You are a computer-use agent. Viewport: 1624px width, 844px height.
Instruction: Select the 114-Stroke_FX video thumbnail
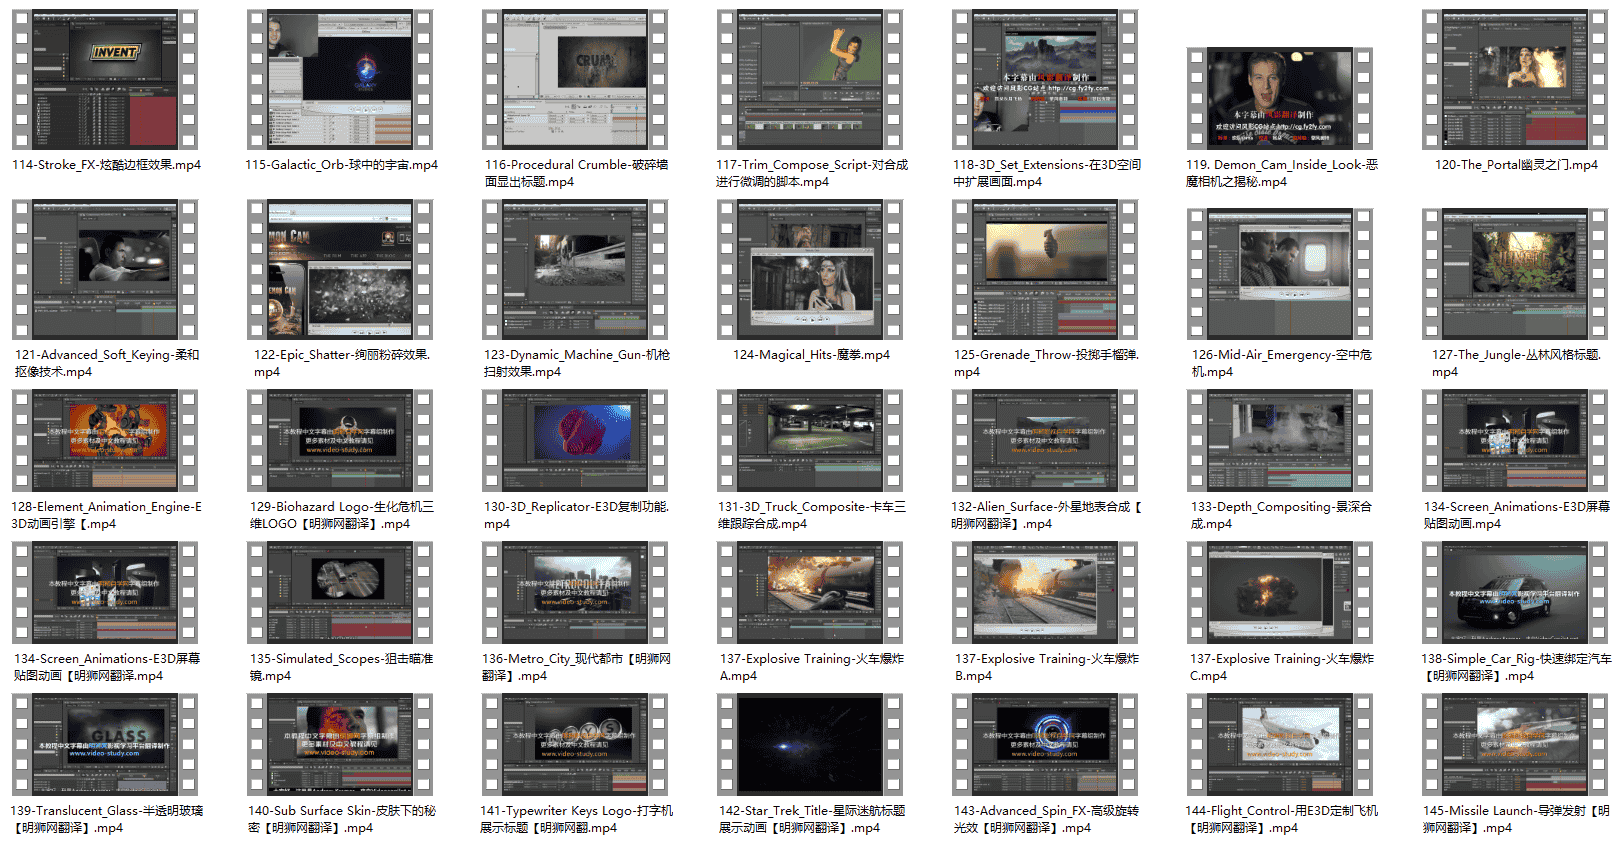[x=105, y=80]
